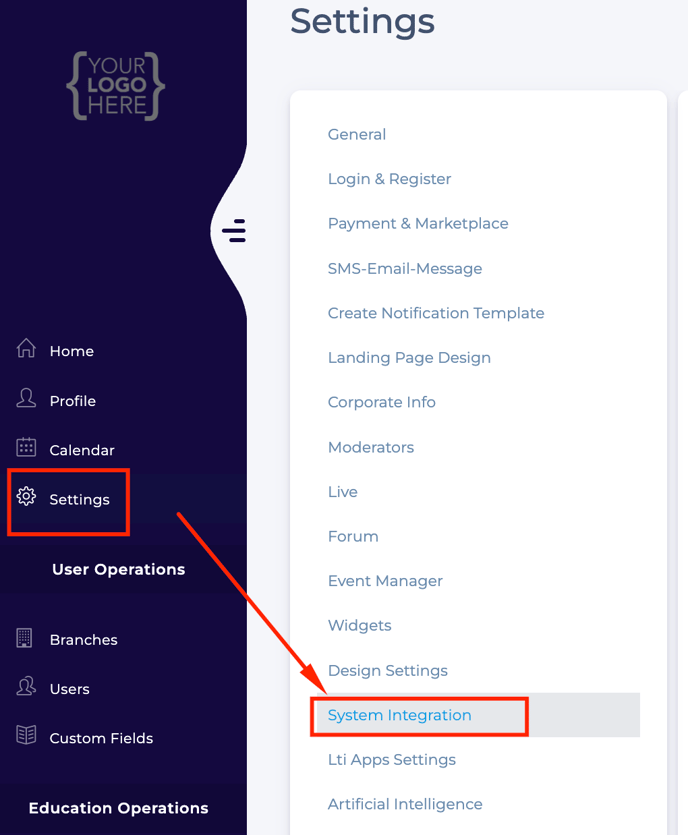The image size is (688, 835).
Task: Go to Event Manager settings
Action: tap(385, 581)
